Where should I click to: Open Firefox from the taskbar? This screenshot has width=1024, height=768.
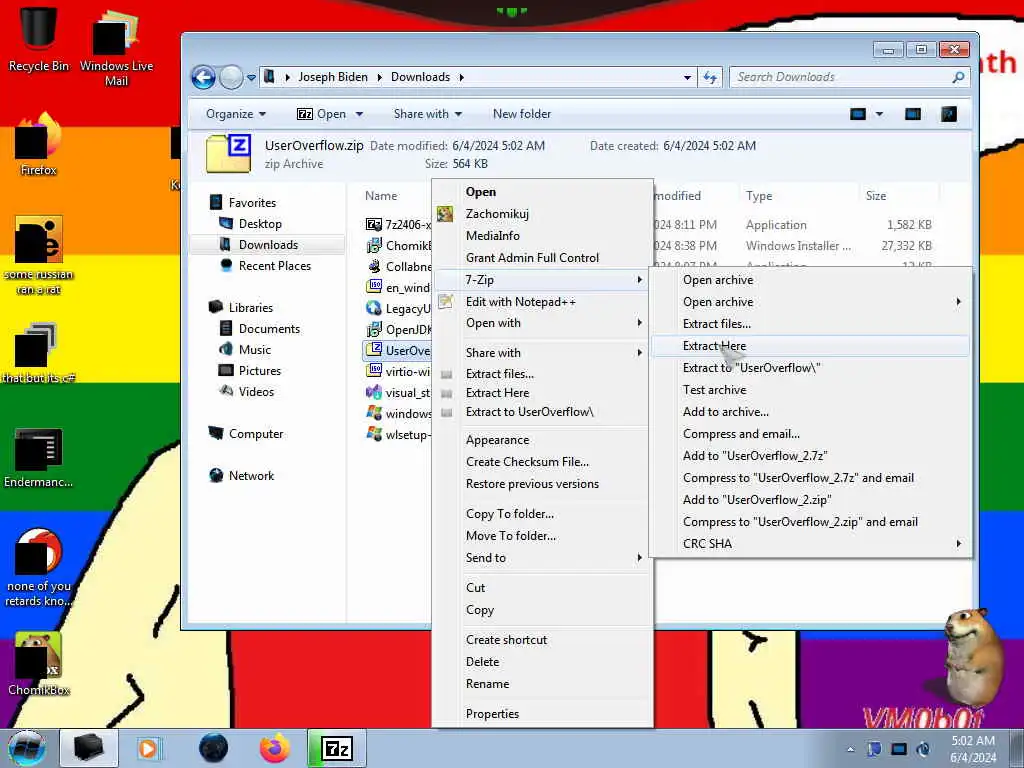point(275,748)
